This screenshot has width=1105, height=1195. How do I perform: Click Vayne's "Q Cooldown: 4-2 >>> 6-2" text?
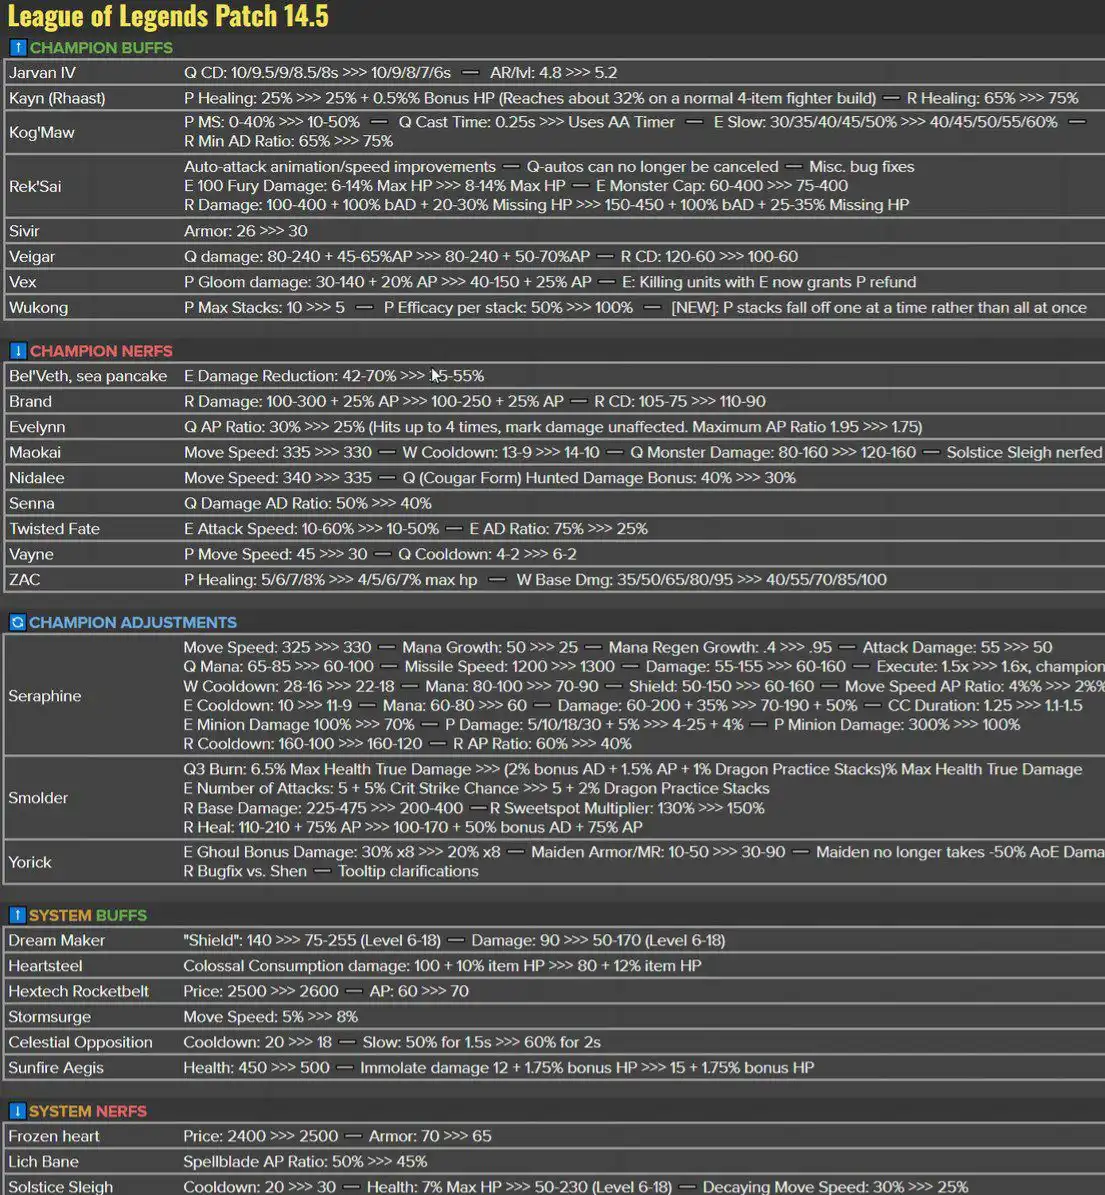point(488,554)
